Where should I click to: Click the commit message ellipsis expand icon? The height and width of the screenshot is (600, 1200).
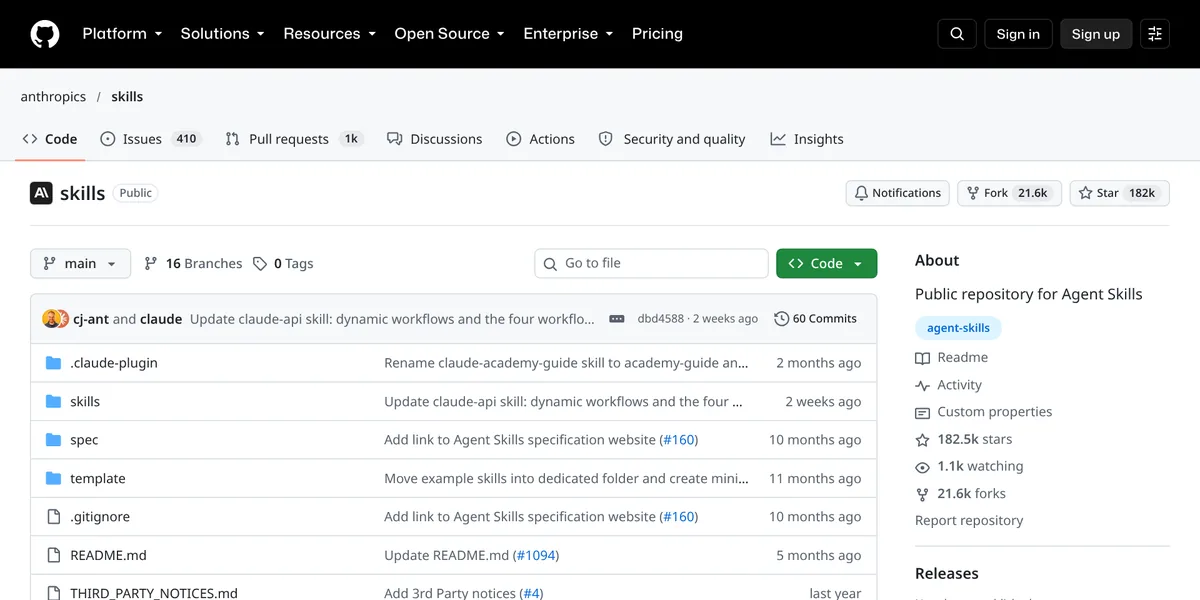click(x=617, y=319)
